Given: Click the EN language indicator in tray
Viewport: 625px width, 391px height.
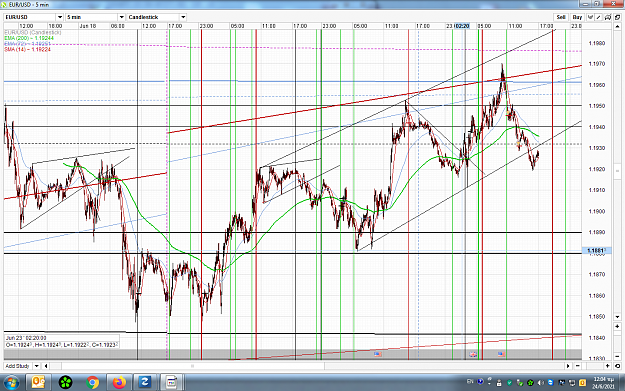Looking at the screenshot, I should 470,381.
